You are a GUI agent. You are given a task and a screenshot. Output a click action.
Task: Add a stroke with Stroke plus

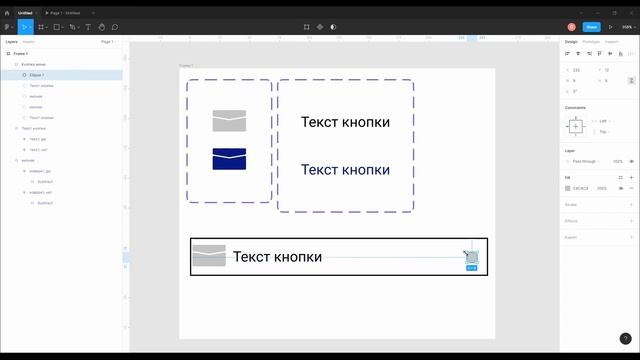[631, 204]
